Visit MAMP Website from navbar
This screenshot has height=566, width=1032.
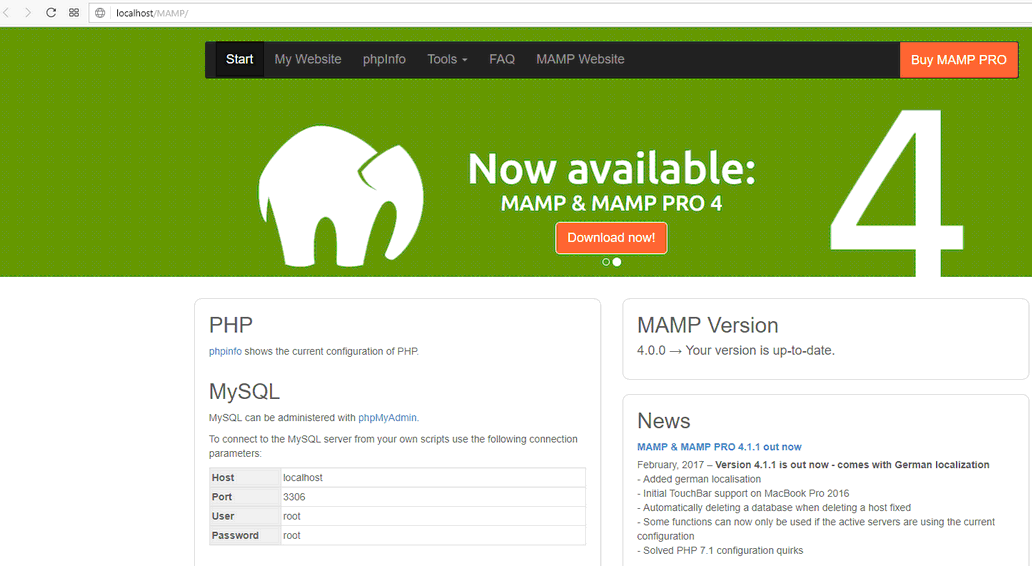(x=580, y=59)
